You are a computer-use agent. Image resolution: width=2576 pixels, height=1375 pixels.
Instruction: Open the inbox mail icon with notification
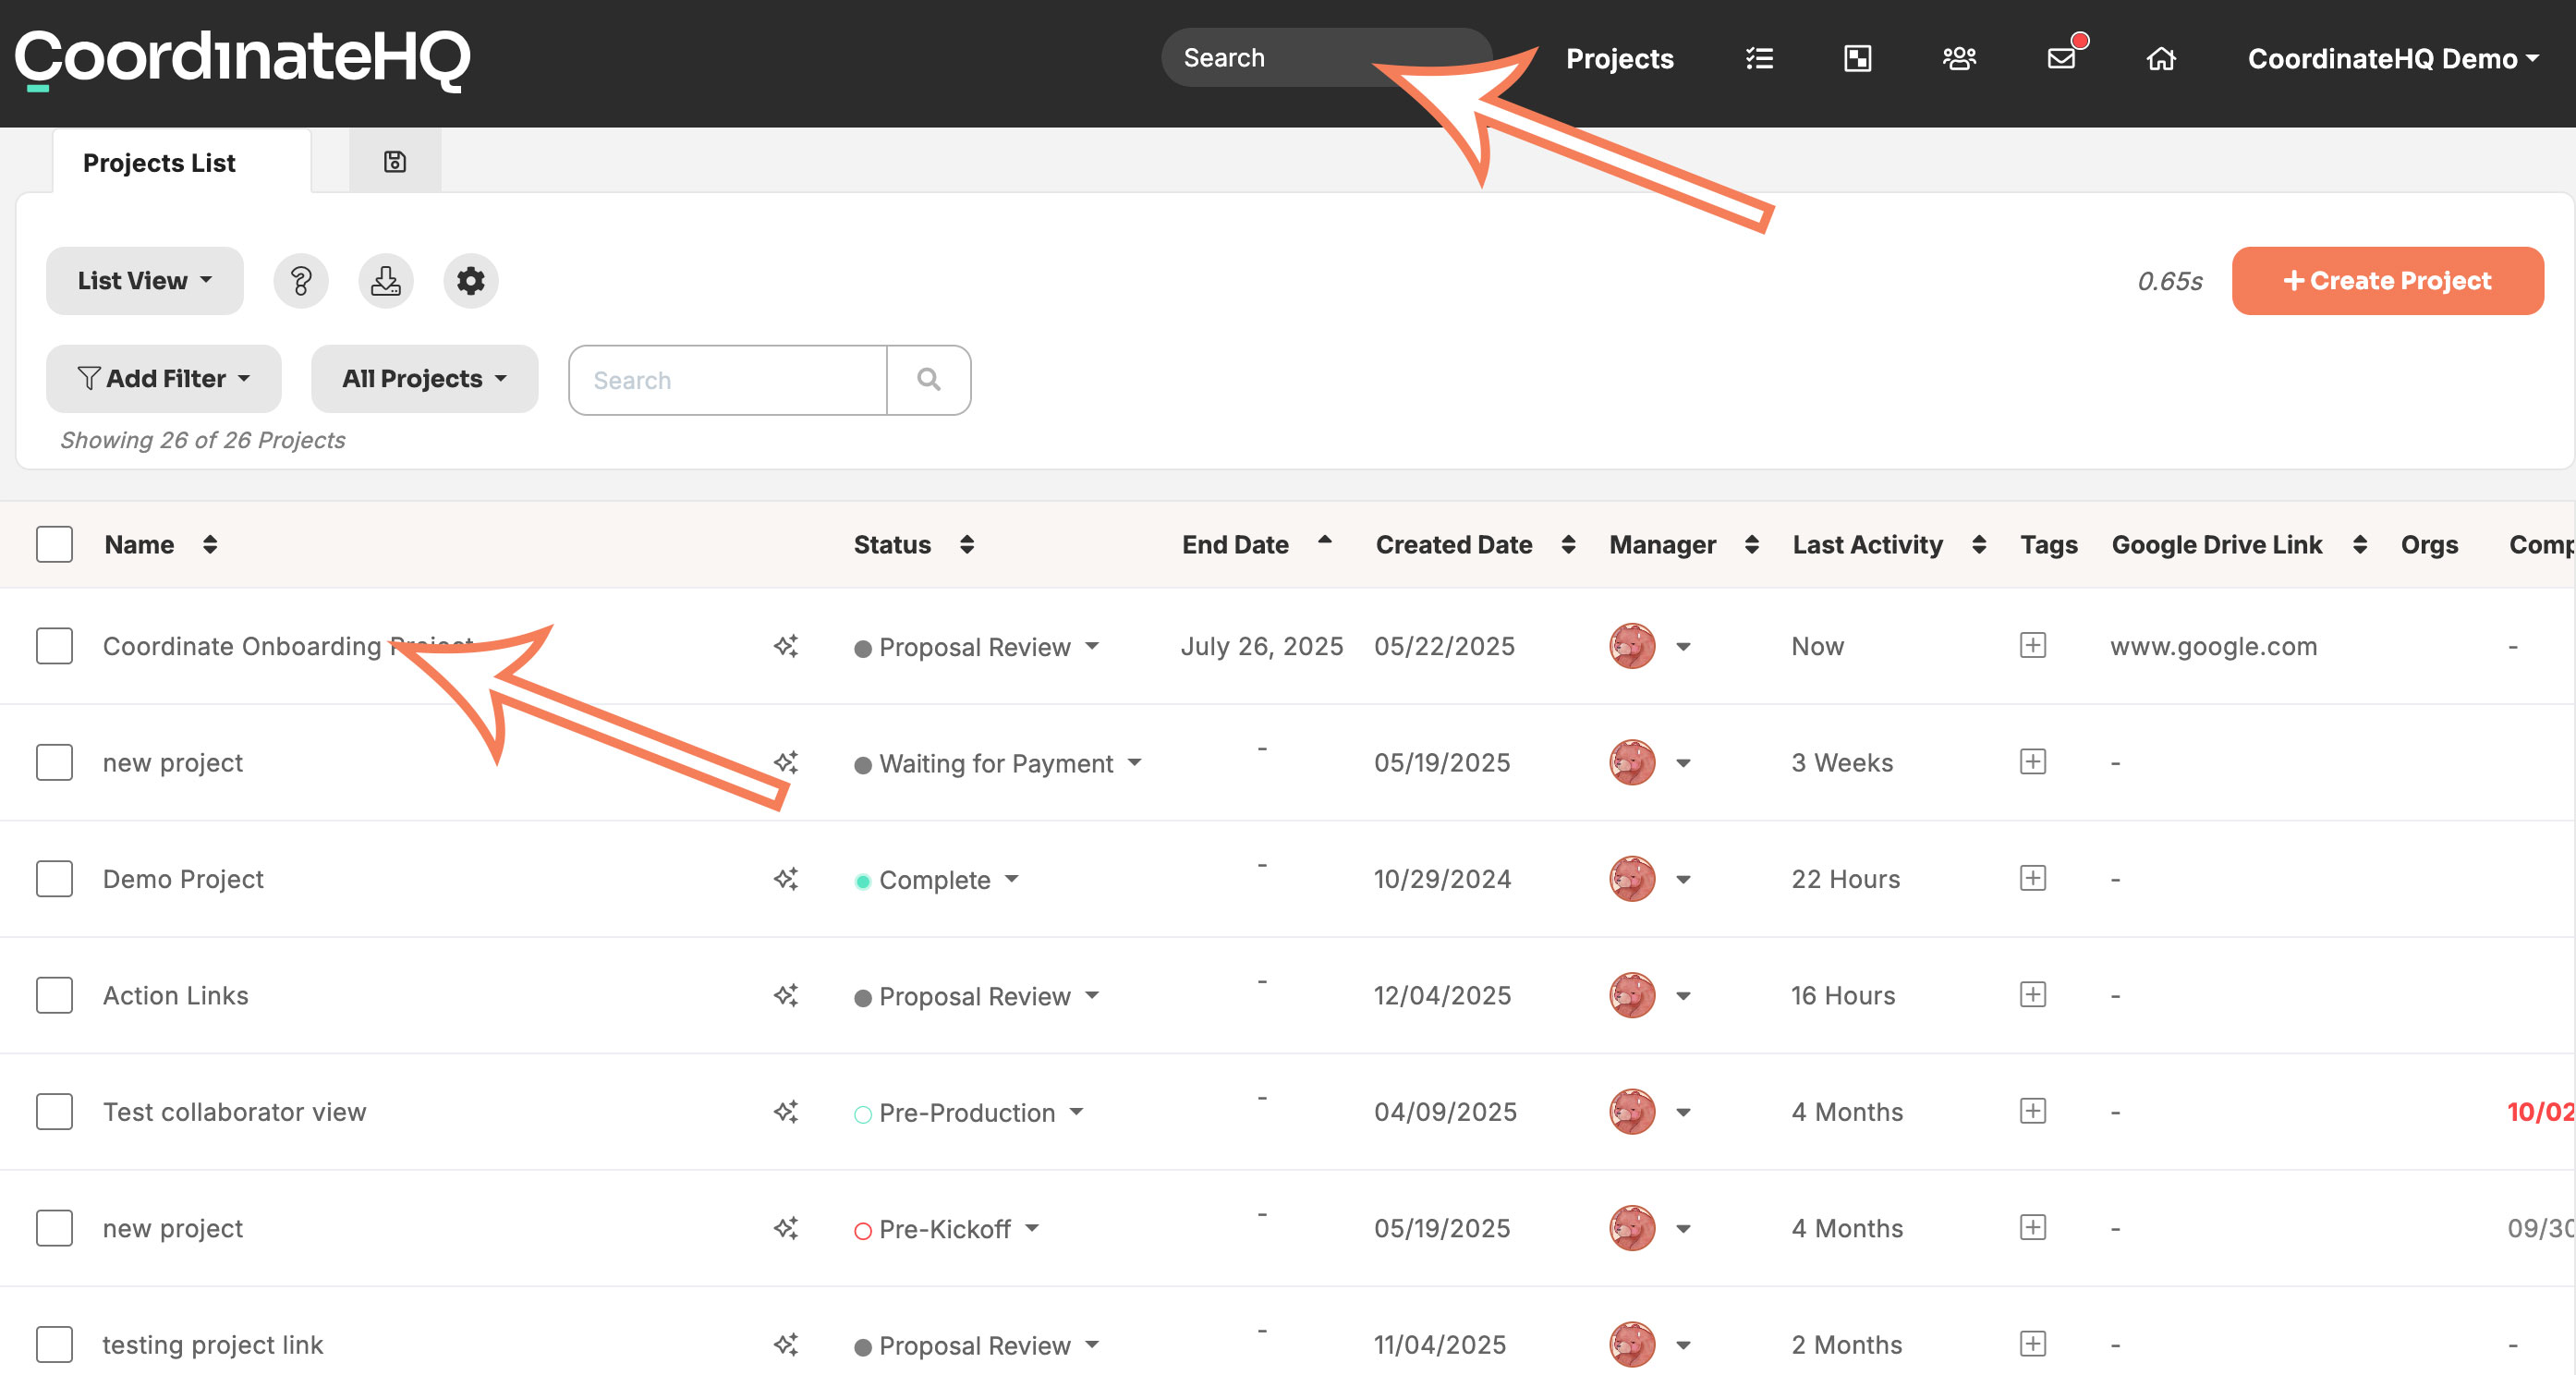click(x=2062, y=58)
